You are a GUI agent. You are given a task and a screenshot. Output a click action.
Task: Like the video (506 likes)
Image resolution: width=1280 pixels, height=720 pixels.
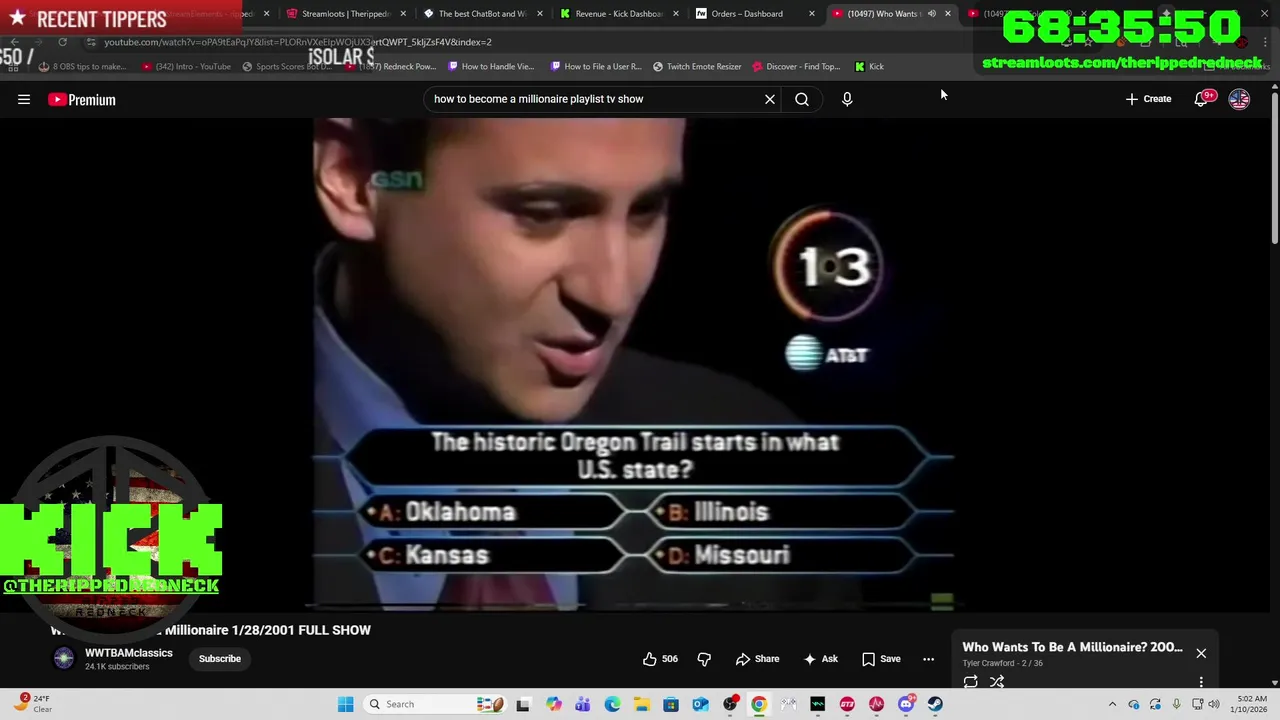click(661, 659)
